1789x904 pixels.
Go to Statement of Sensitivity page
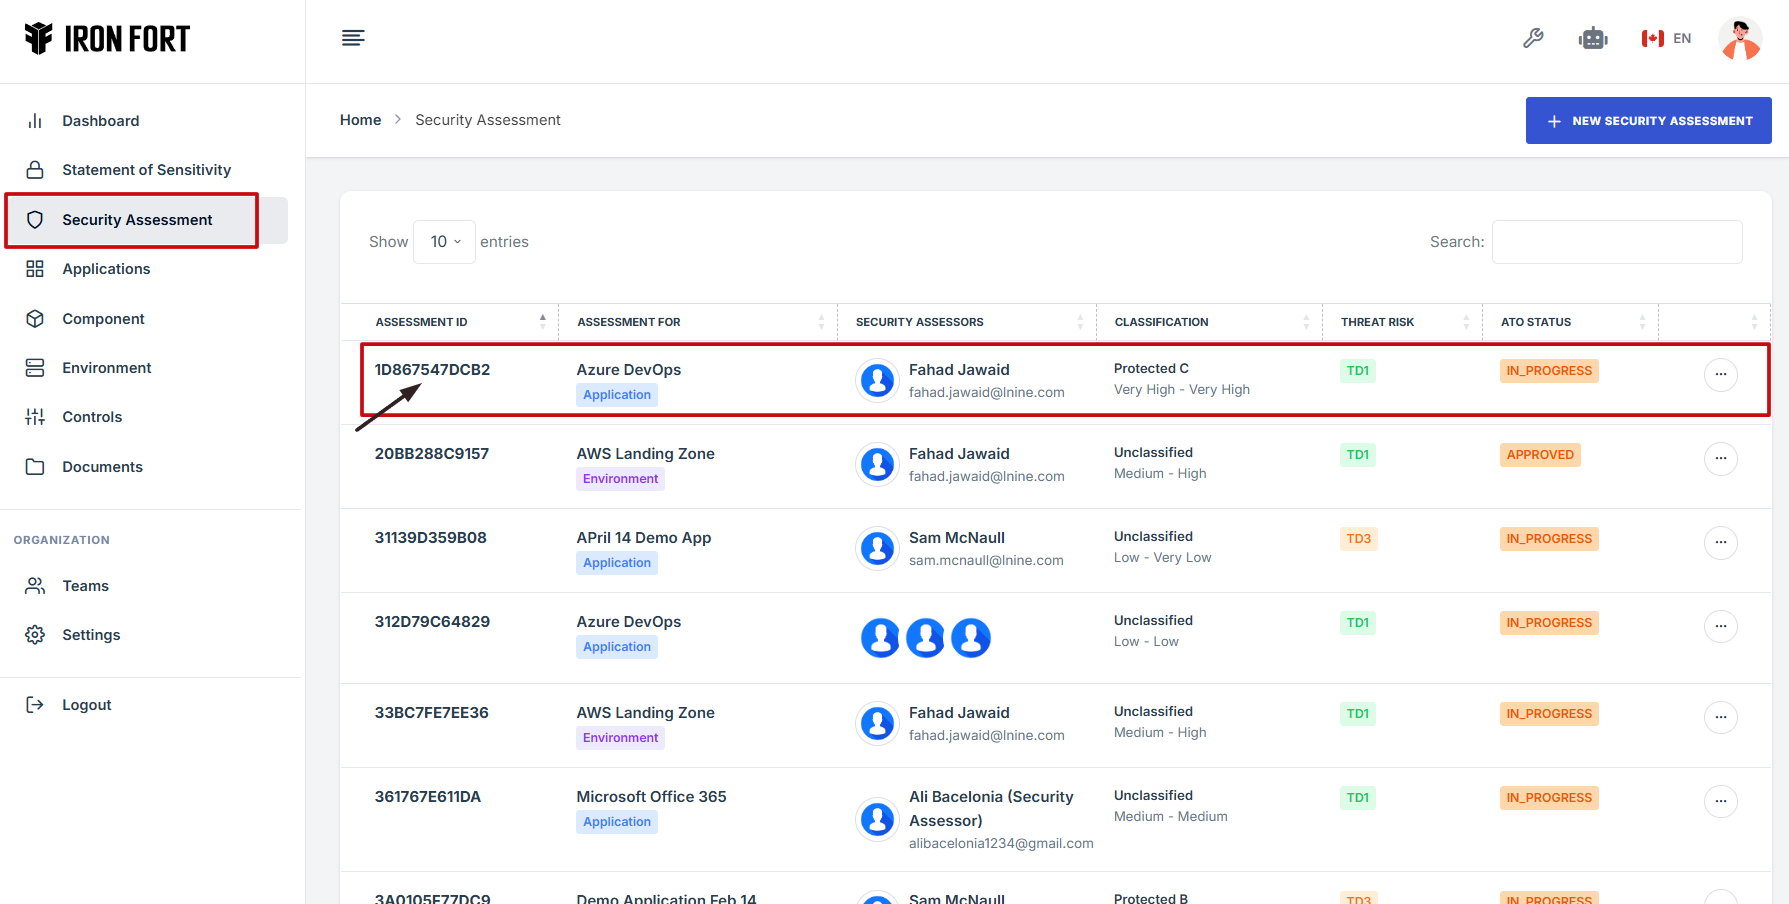(x=146, y=170)
